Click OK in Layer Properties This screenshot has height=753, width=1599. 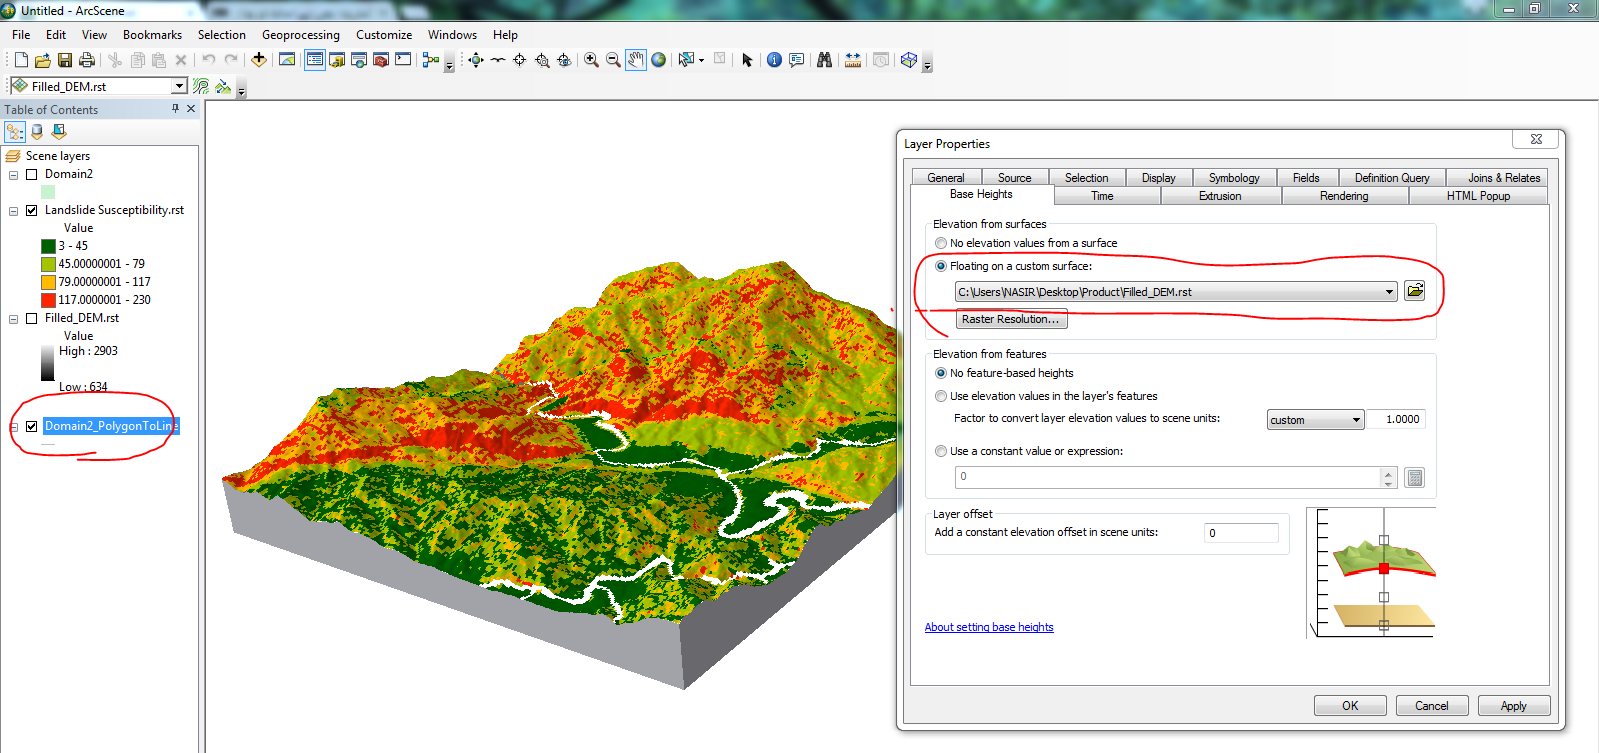point(1350,705)
